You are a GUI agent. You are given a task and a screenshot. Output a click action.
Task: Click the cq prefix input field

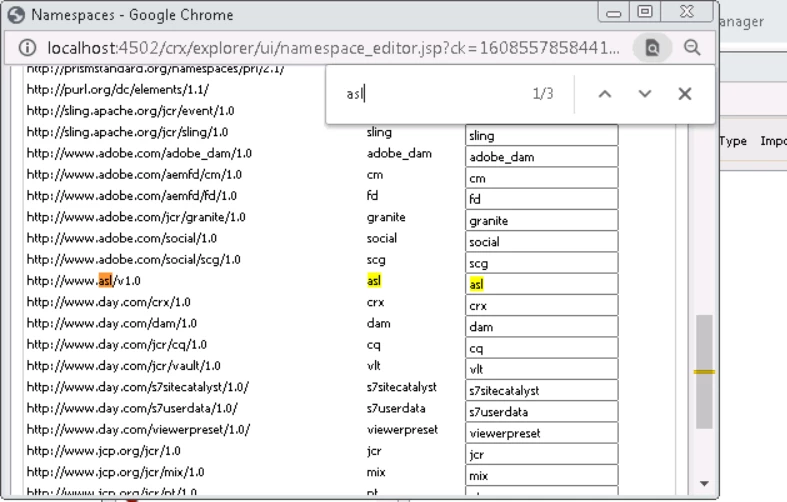pyautogui.click(x=542, y=348)
